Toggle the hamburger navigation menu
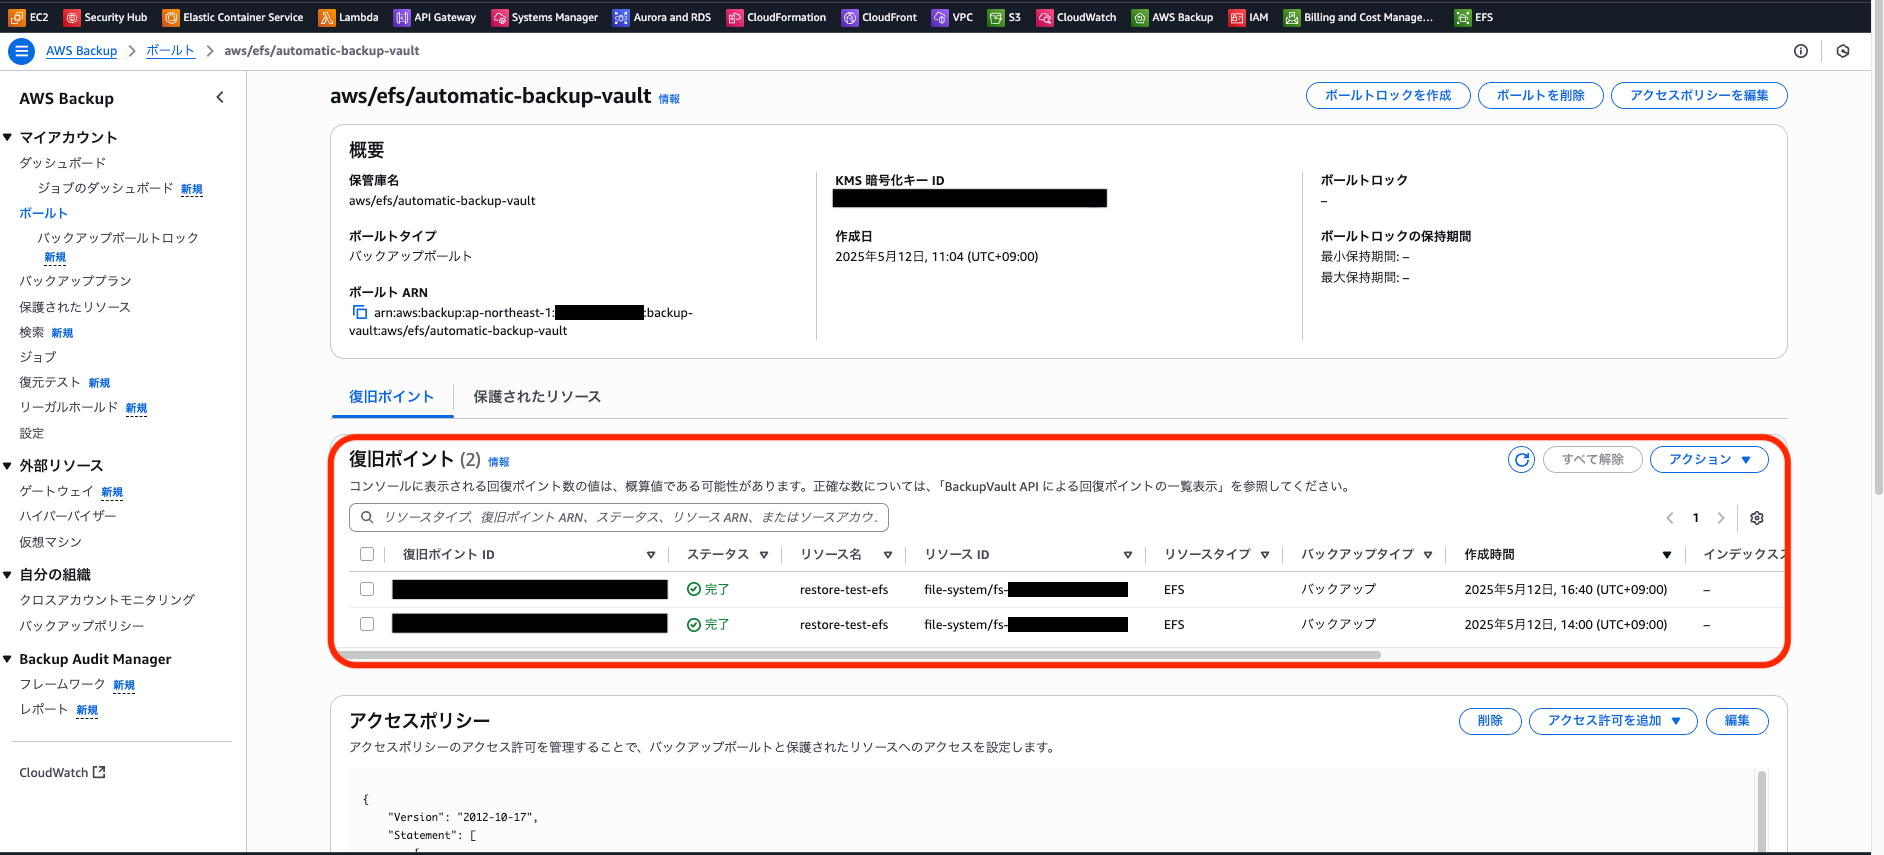The height and width of the screenshot is (855, 1884). click(21, 51)
